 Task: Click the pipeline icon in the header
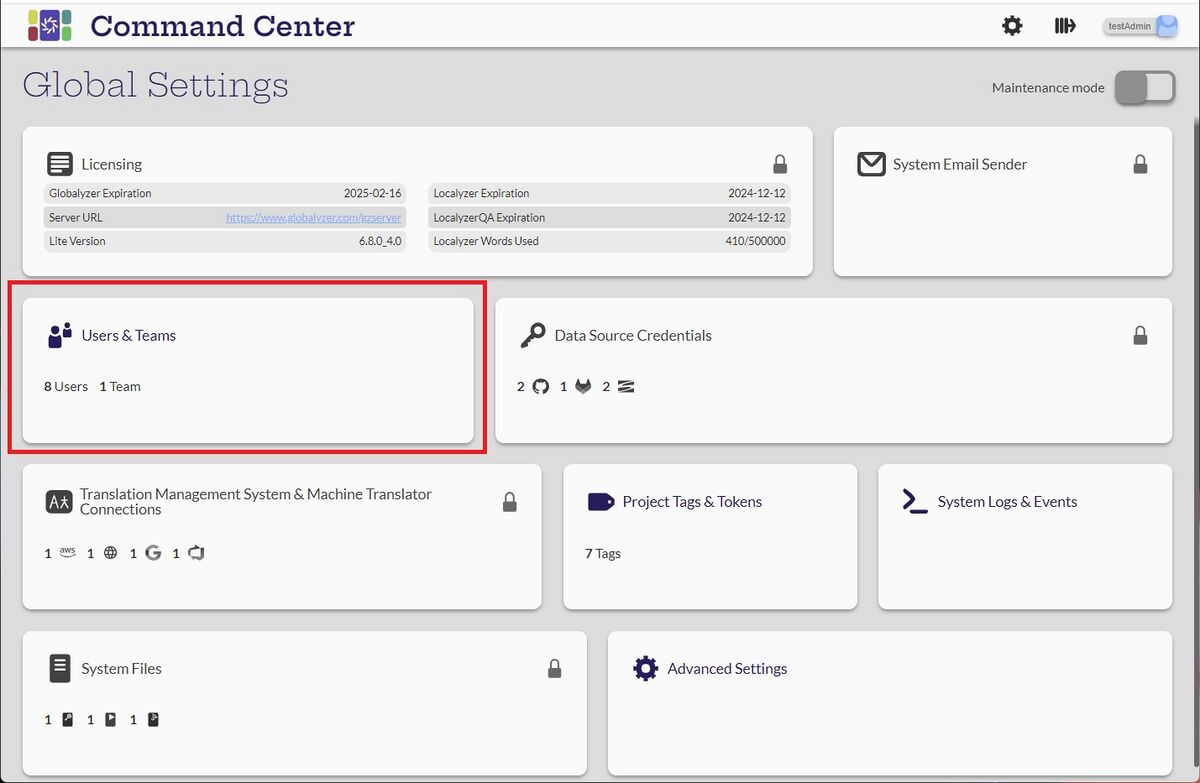tap(1065, 26)
